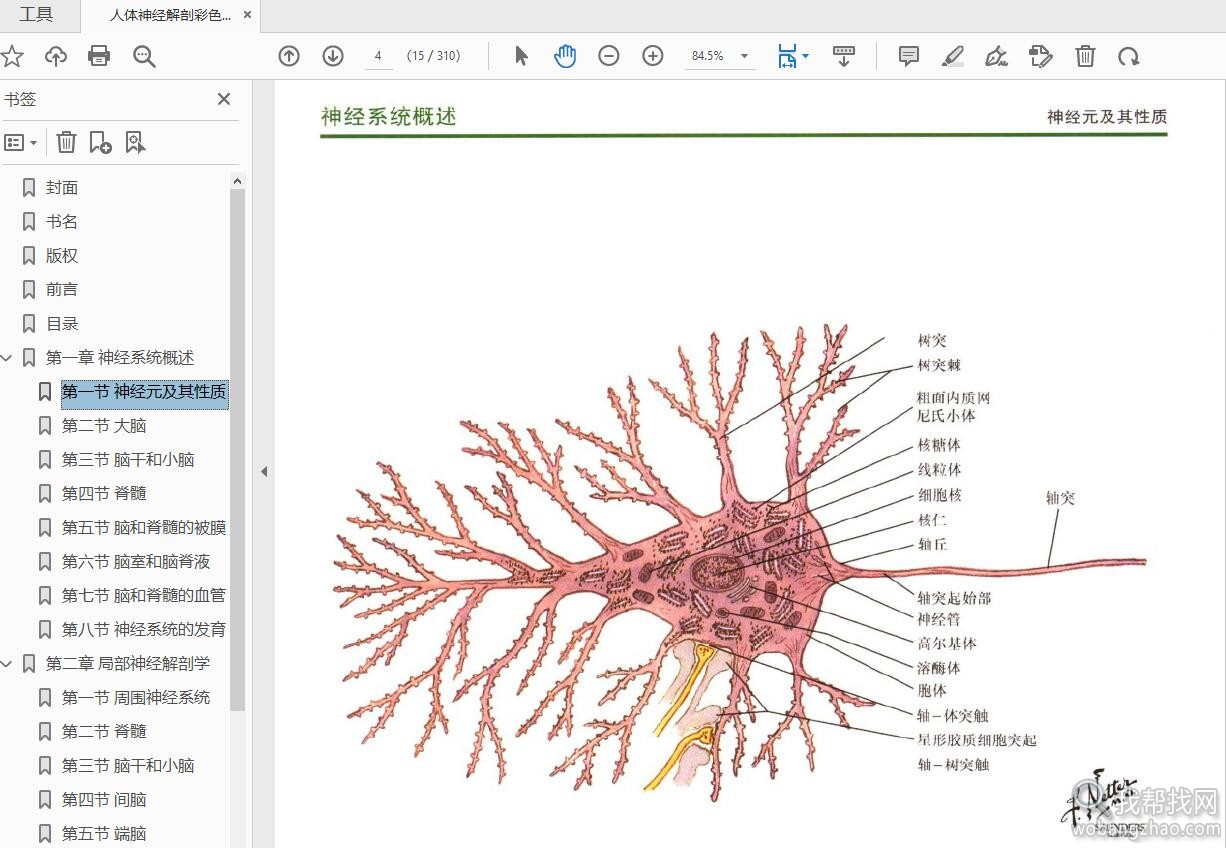Add new bookmark icon in panel
This screenshot has height=848, width=1226.
pyautogui.click(x=100, y=142)
